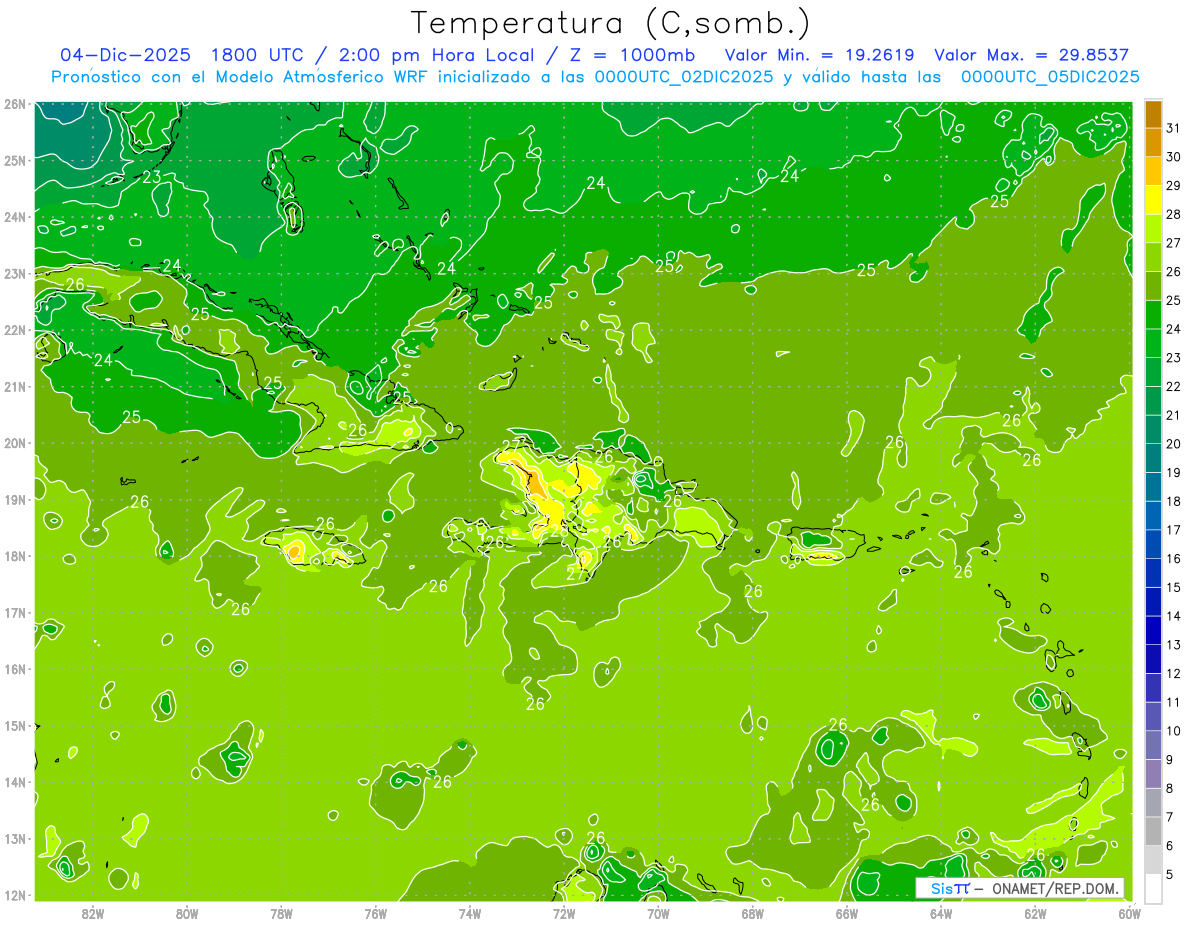Click the "68W" longitude axis label
The width and height of the screenshot is (1200, 927).
click(753, 913)
